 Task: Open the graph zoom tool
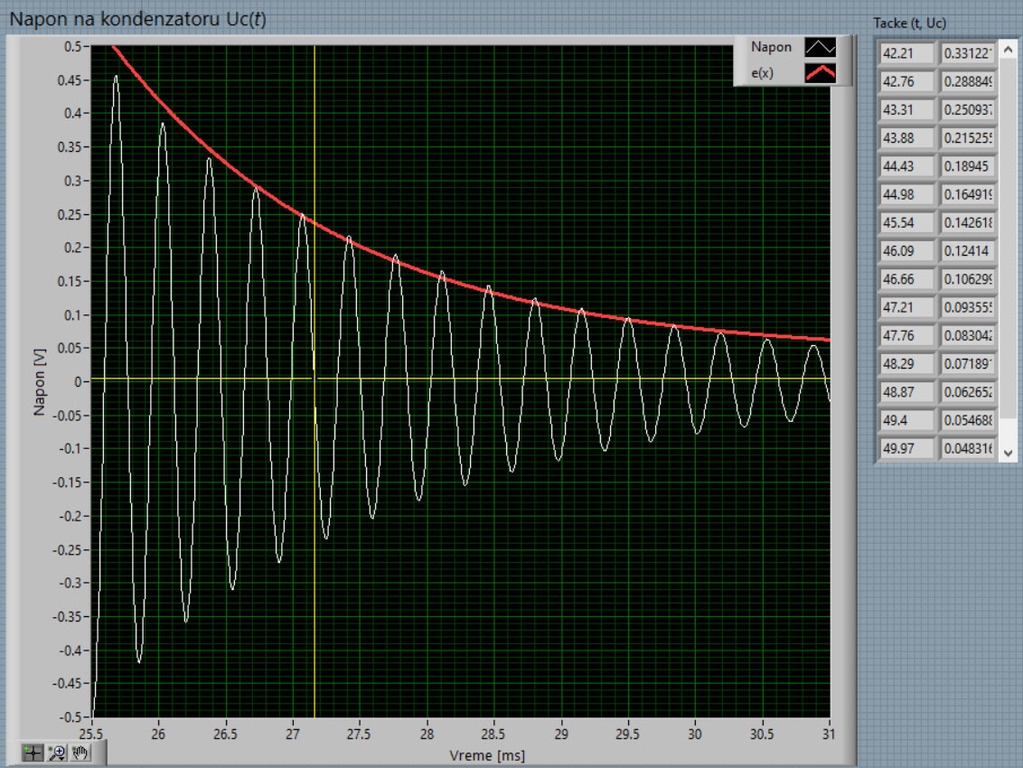(57, 753)
